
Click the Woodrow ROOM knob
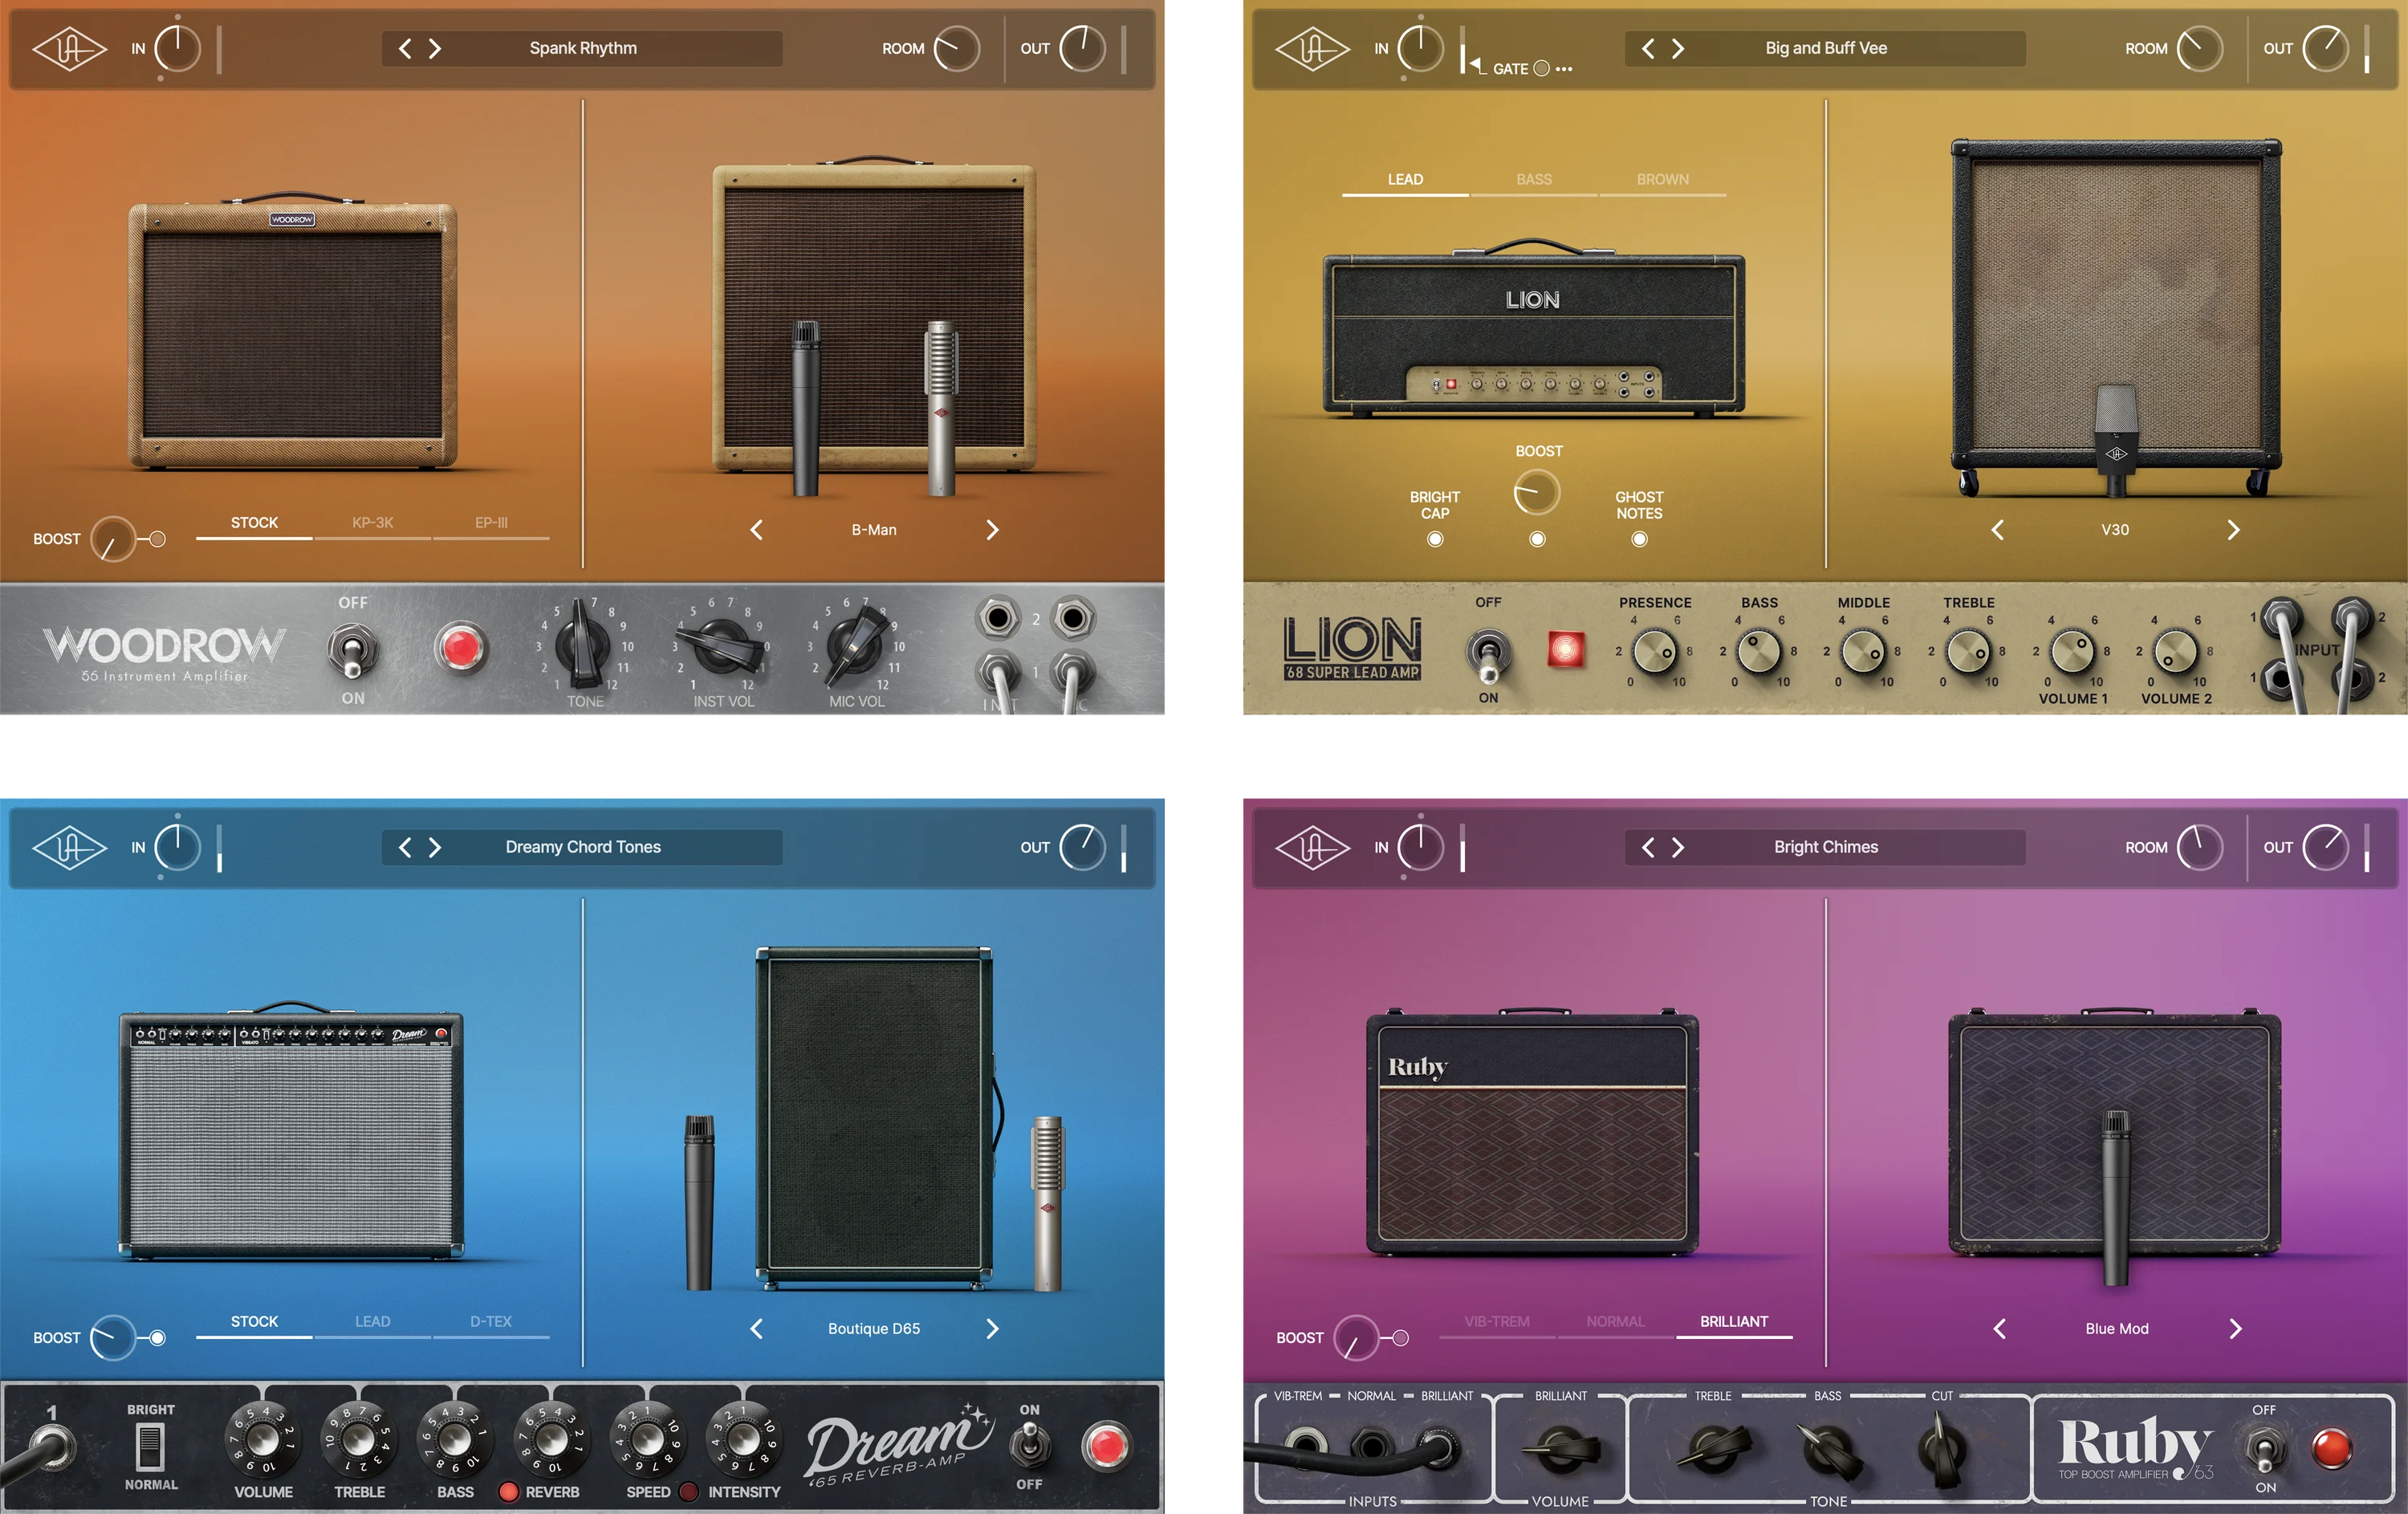coord(957,48)
